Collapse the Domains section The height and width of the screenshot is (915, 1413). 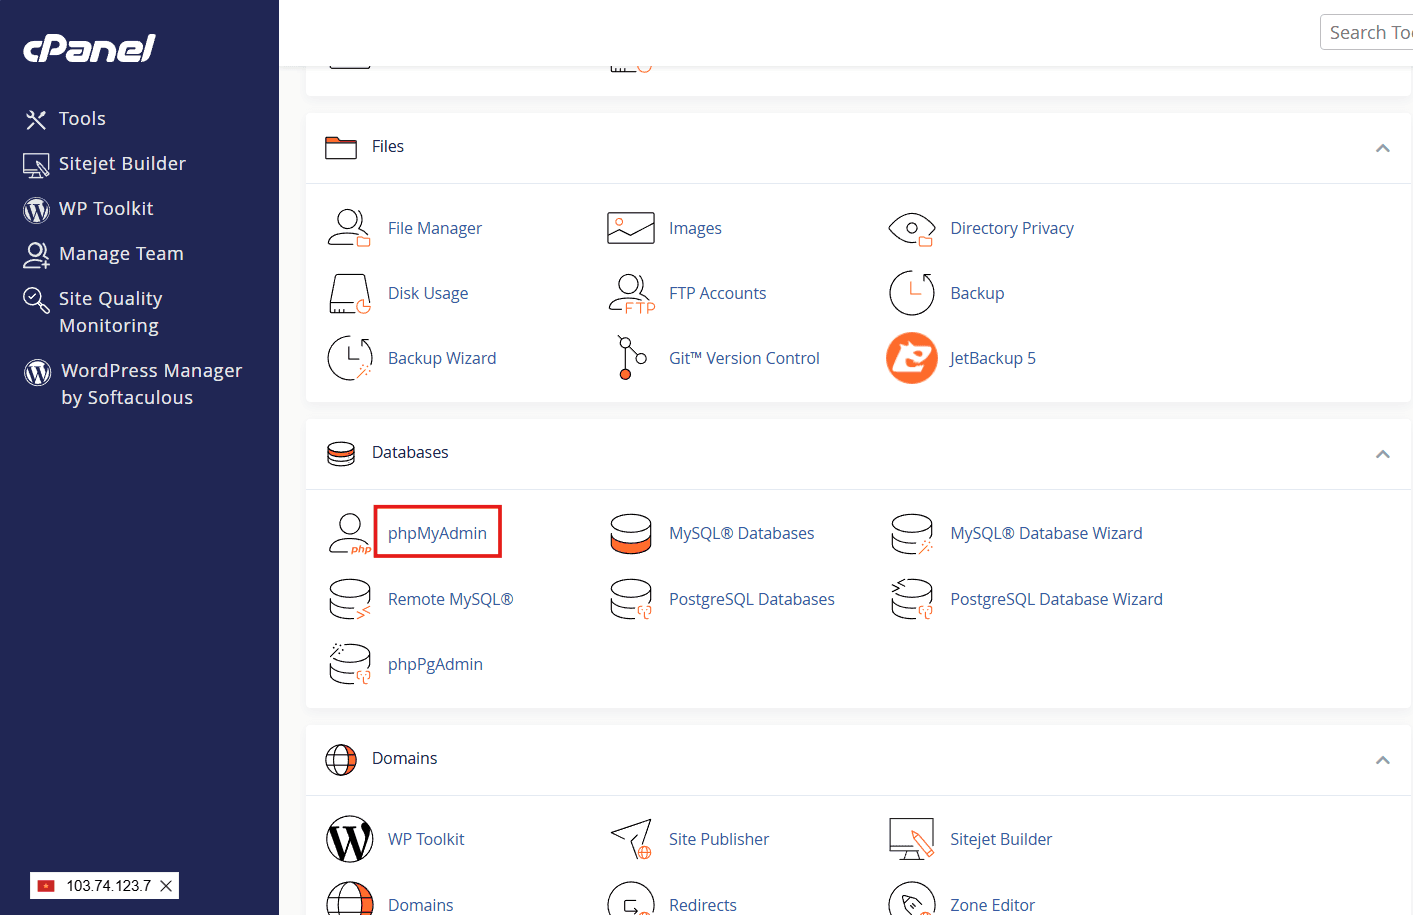pyautogui.click(x=1383, y=759)
